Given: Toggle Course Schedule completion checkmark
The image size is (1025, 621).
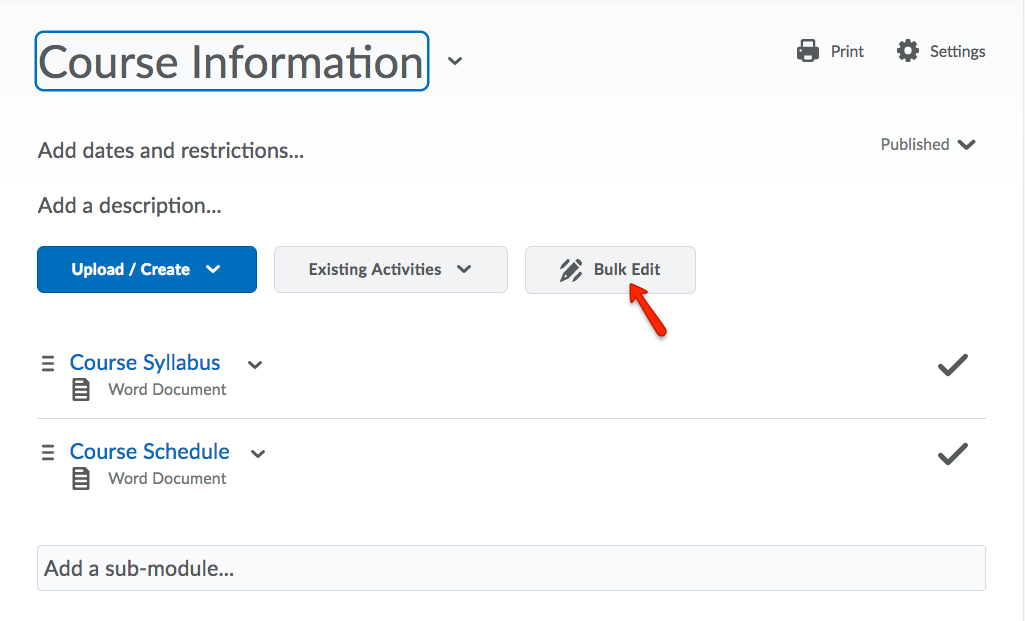Looking at the screenshot, I should 952,454.
